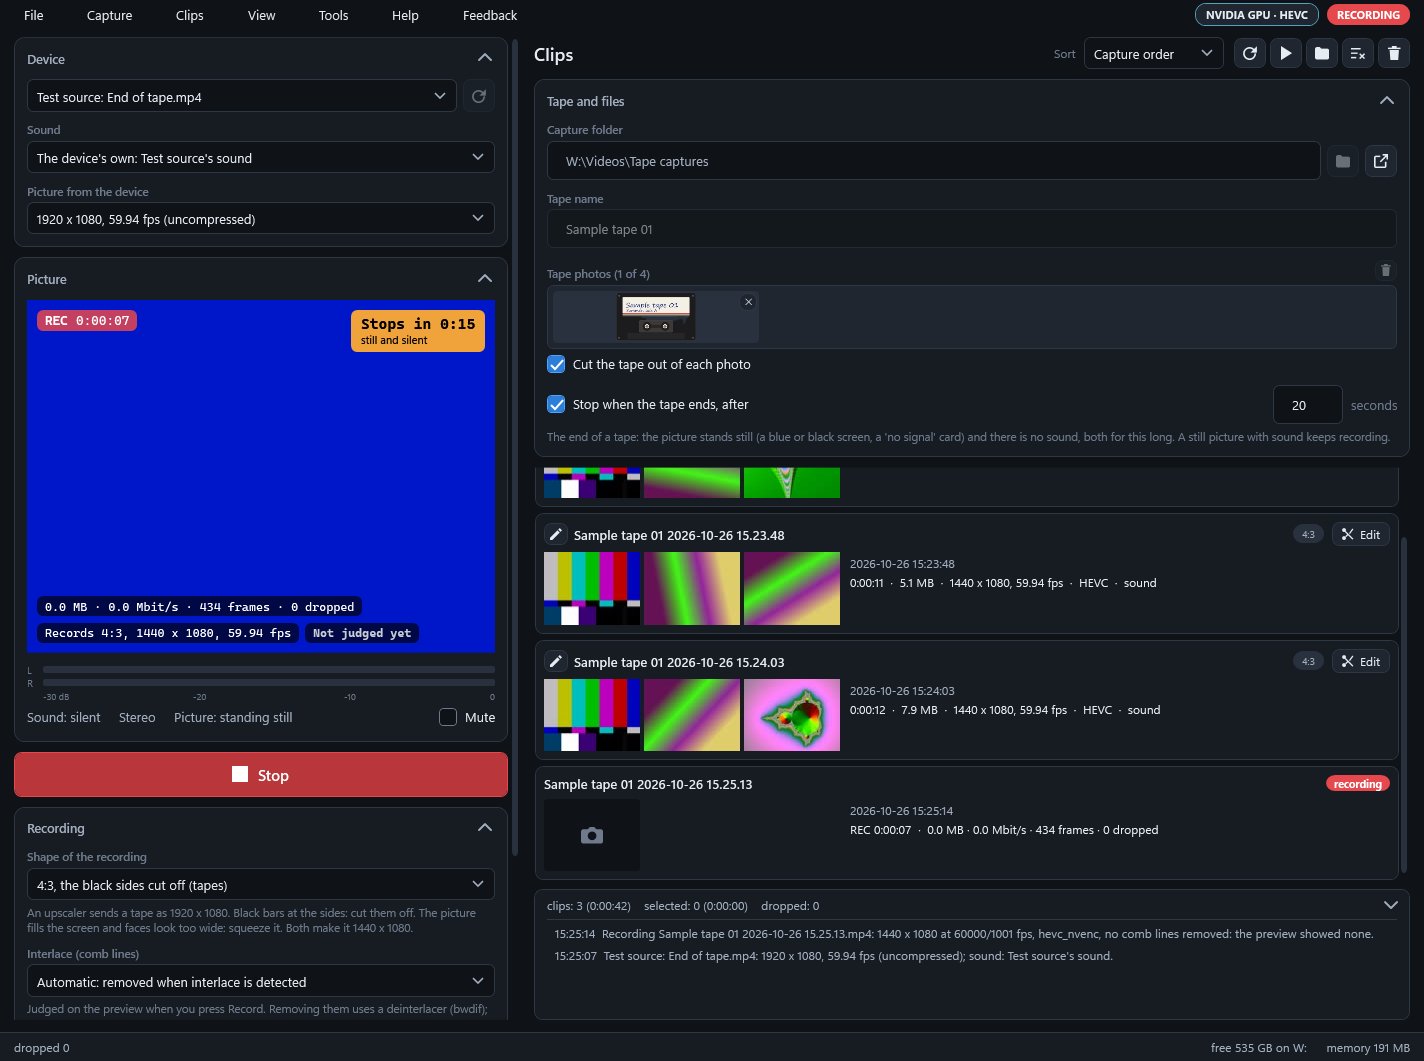Click the 4:3 badge on clip 15.23.48
The width and height of the screenshot is (1424, 1061).
(1308, 535)
